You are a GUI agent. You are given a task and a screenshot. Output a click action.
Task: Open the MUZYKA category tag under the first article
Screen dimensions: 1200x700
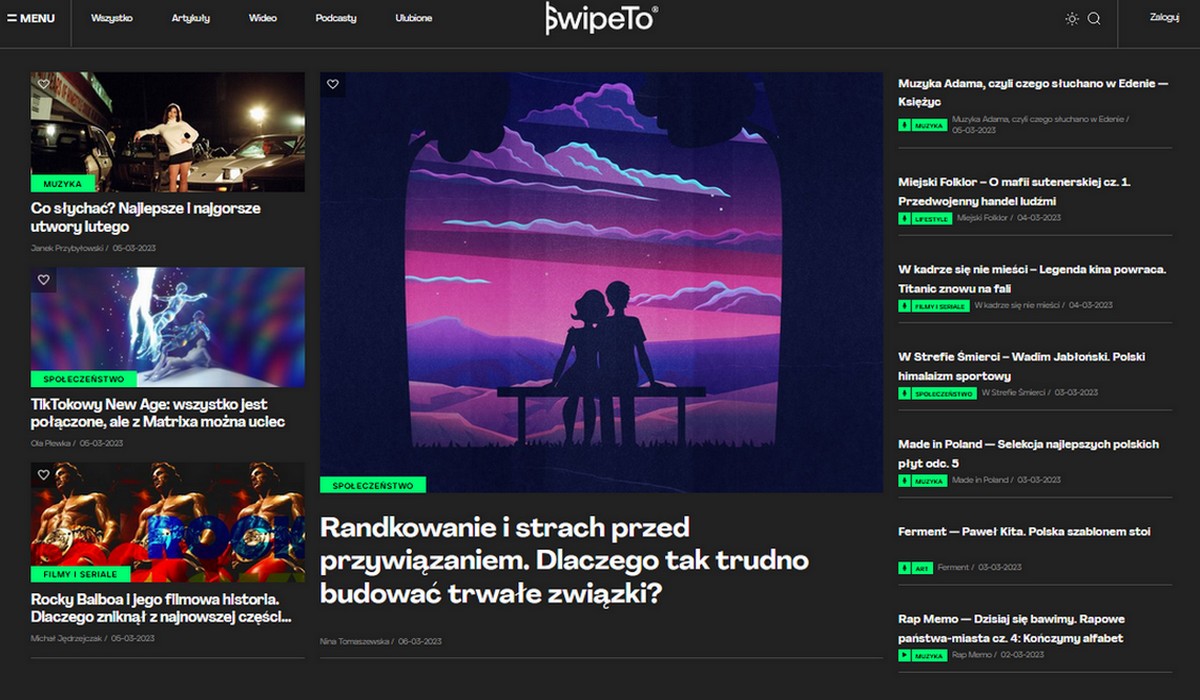(62, 183)
